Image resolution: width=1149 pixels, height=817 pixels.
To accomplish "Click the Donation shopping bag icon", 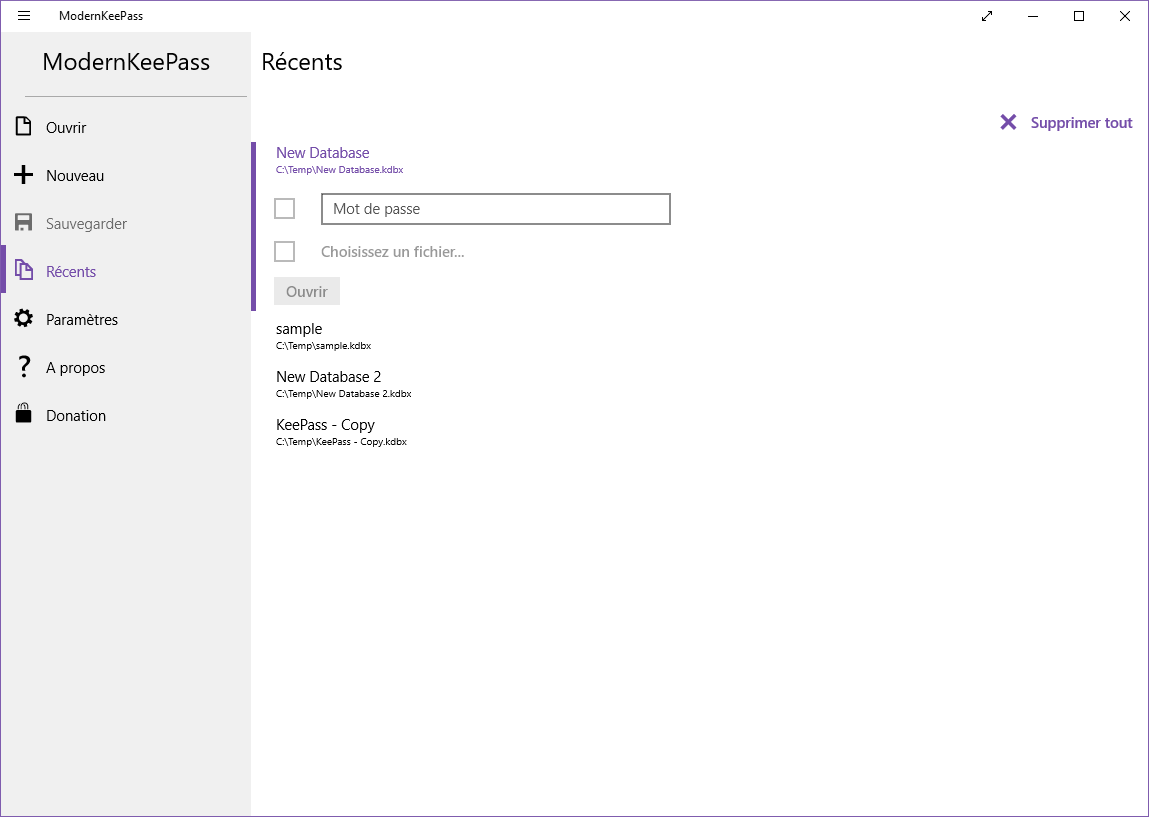I will (24, 415).
